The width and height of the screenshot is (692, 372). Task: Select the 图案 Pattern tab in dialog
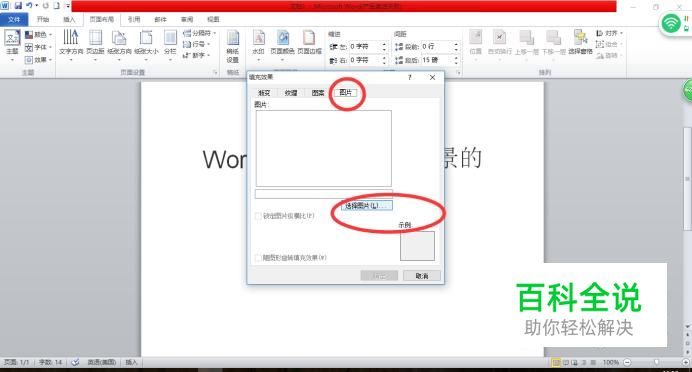318,93
